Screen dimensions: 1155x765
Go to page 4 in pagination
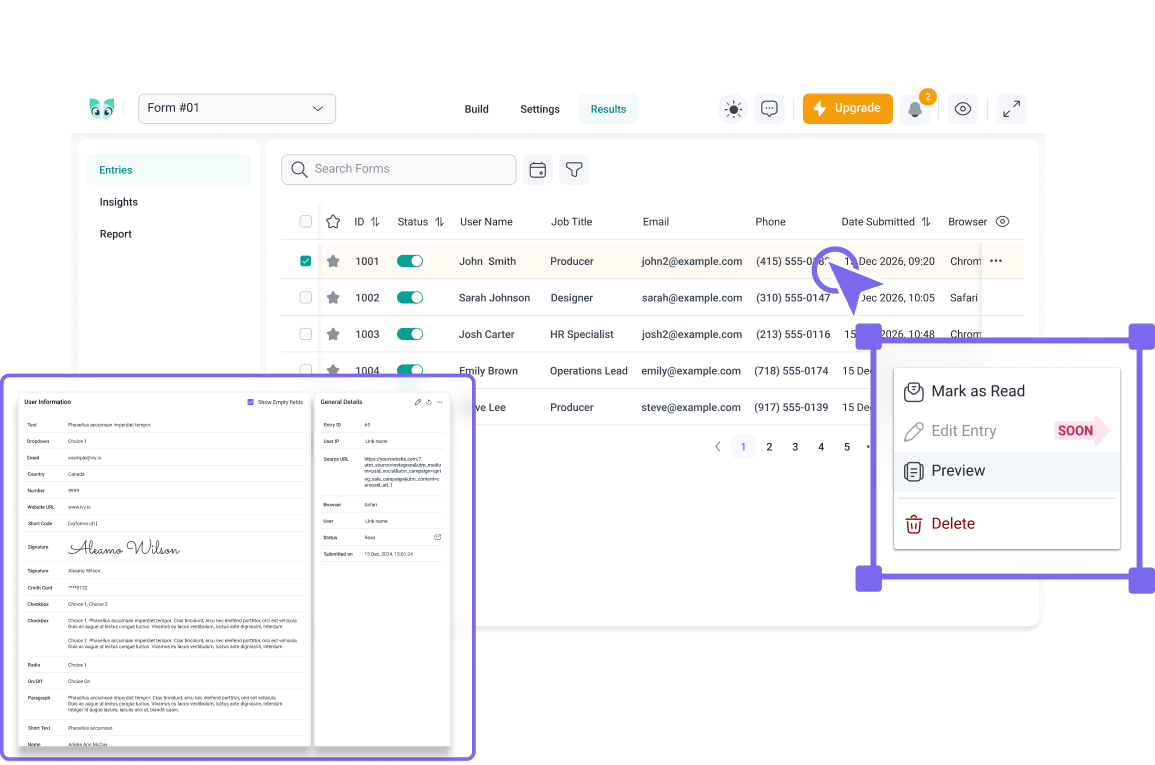(821, 447)
